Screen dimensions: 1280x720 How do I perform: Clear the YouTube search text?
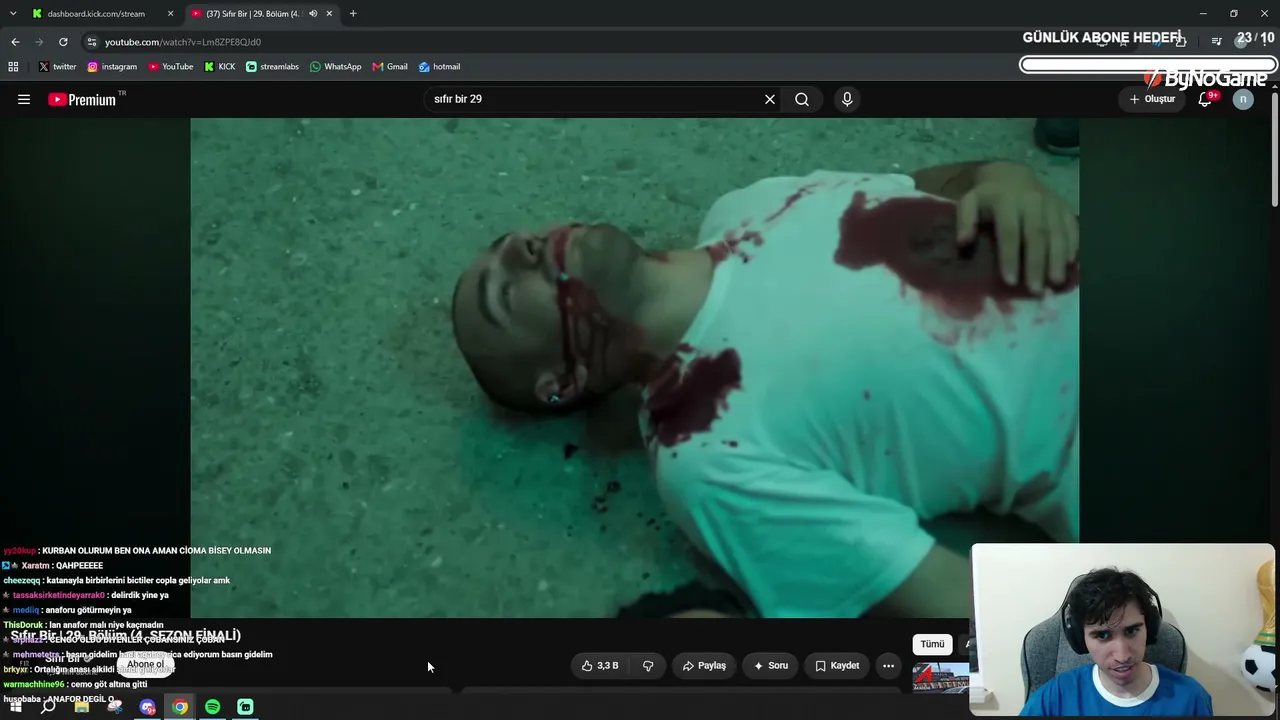pos(770,99)
